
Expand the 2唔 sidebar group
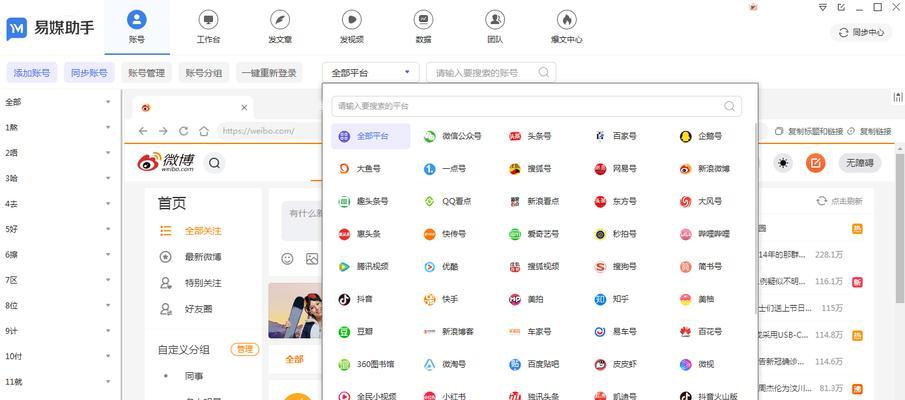pyautogui.click(x=108, y=153)
